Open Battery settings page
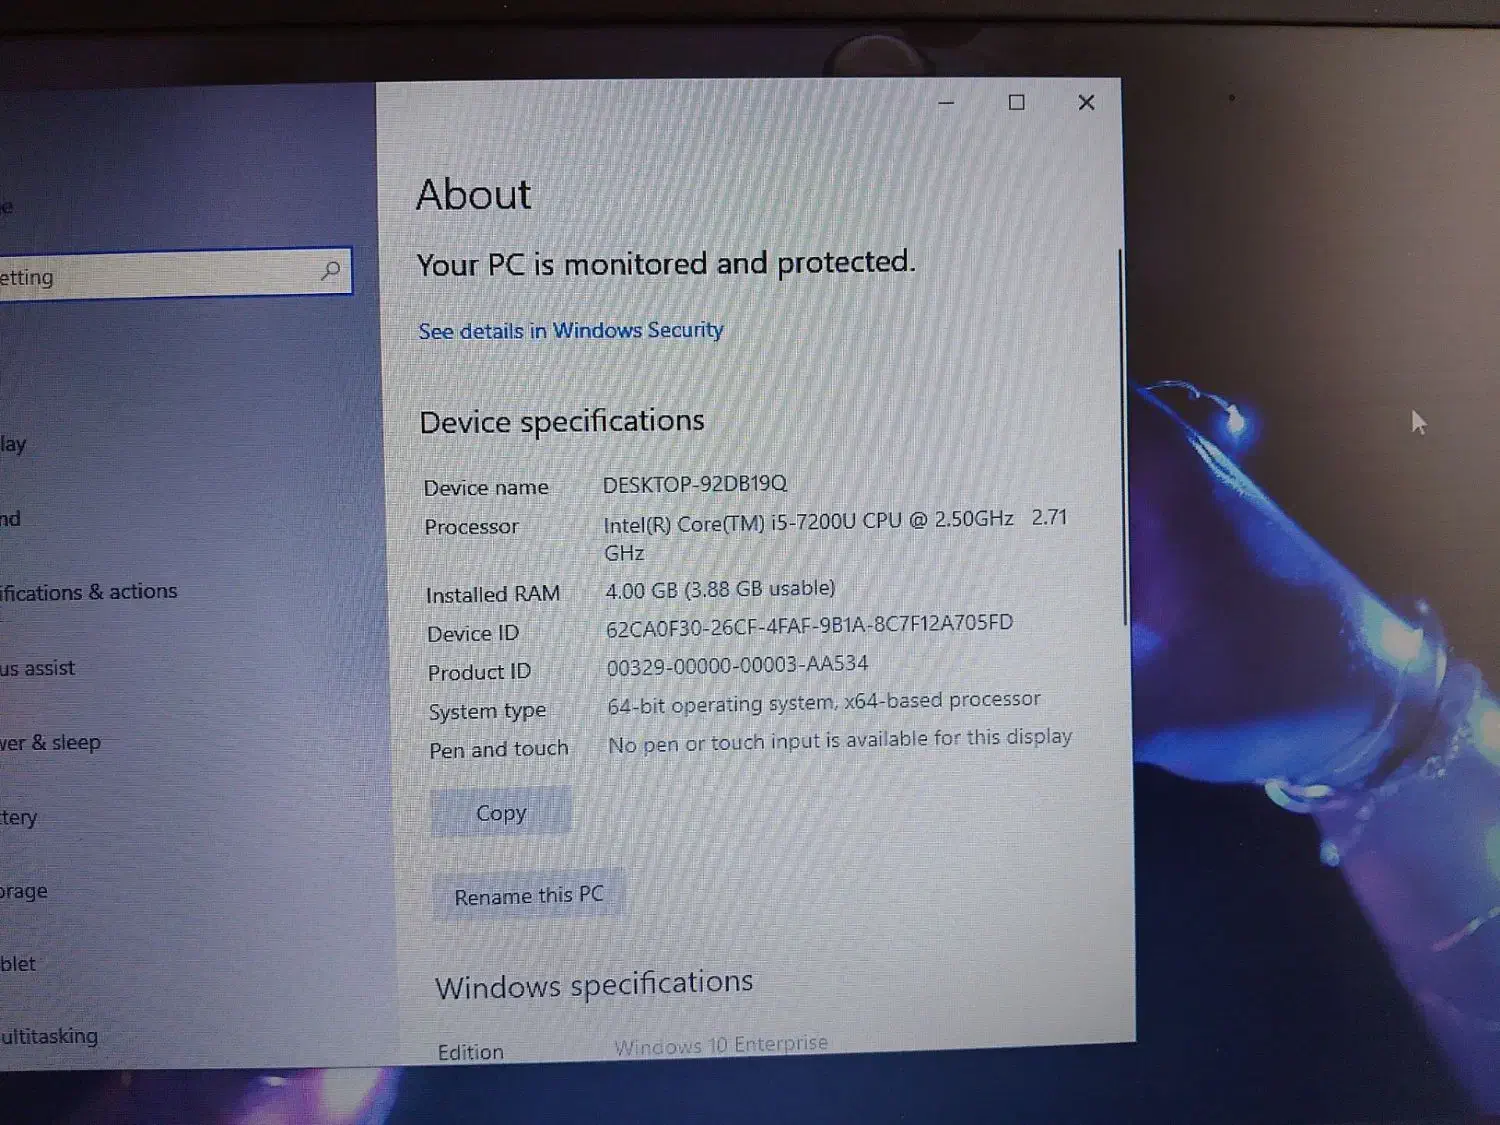Screen dimensions: 1500x1125 (x=19, y=817)
